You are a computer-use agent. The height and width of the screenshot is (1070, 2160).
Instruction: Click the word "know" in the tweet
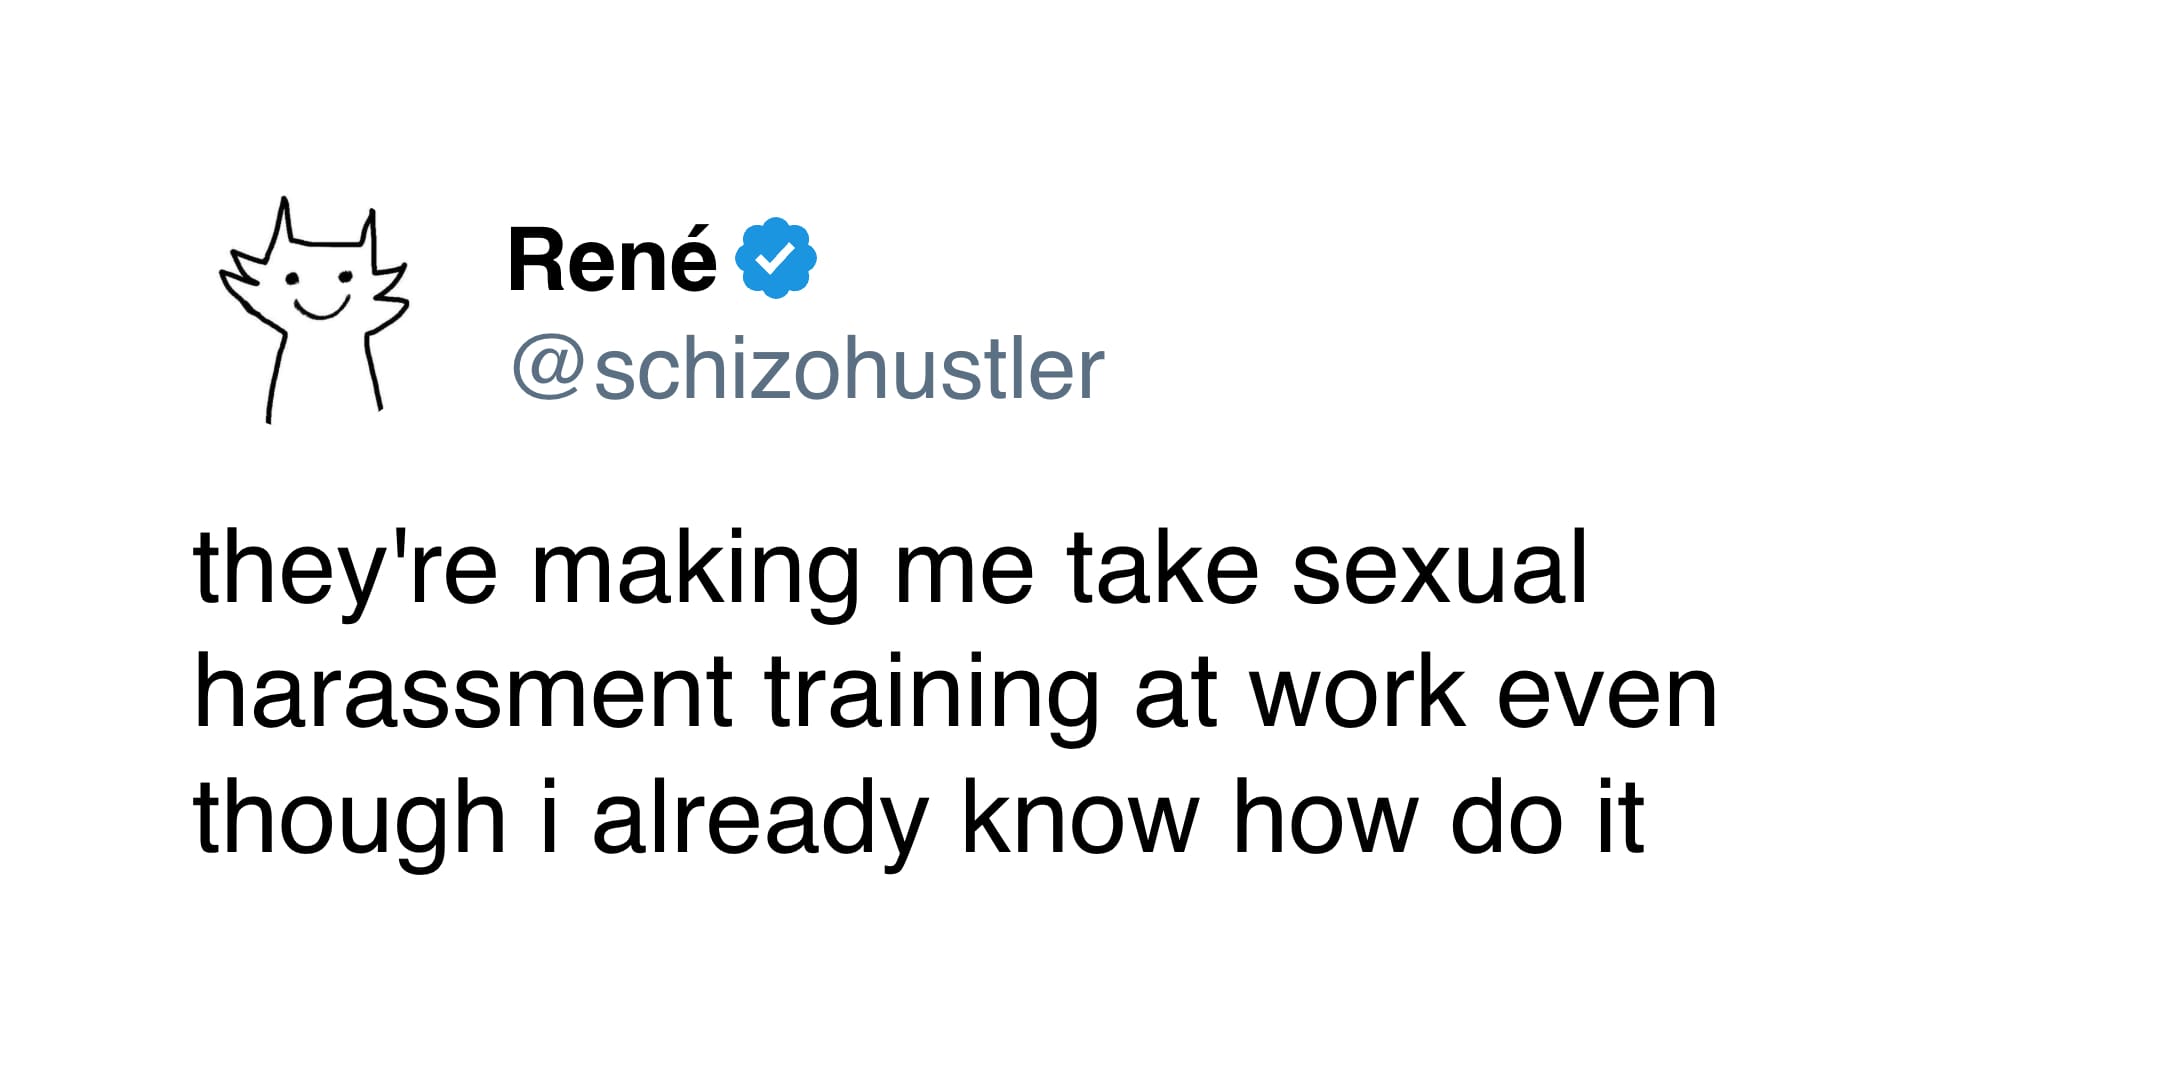tap(1080, 820)
